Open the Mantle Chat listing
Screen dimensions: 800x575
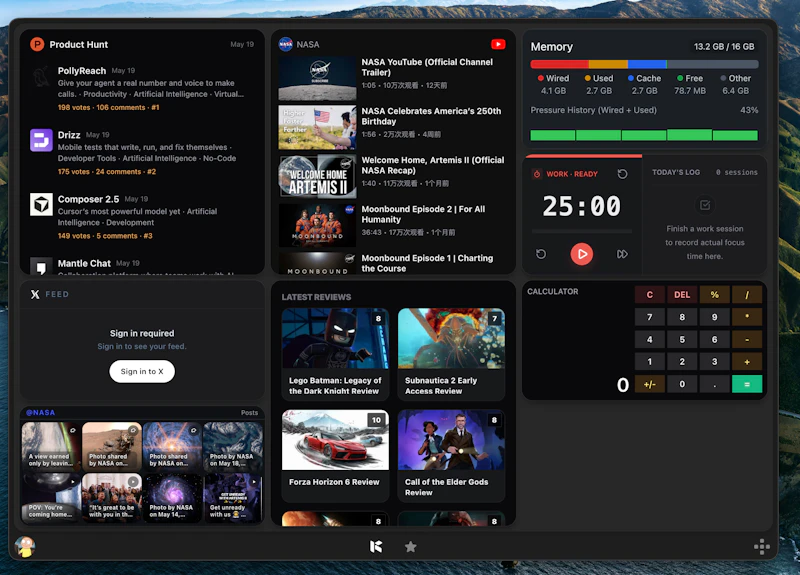click(x=143, y=265)
